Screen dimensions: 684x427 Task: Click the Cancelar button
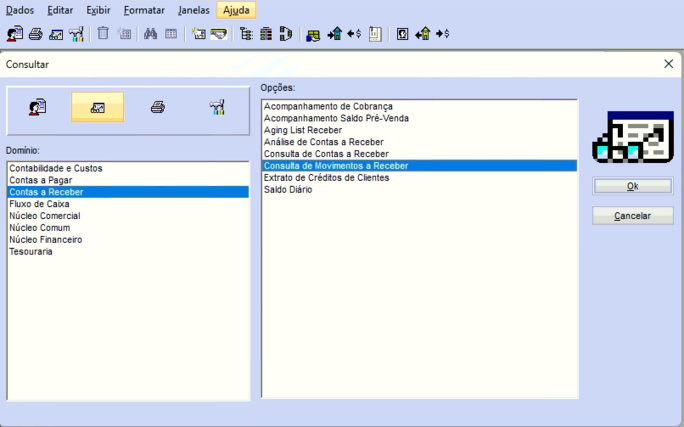coord(633,216)
